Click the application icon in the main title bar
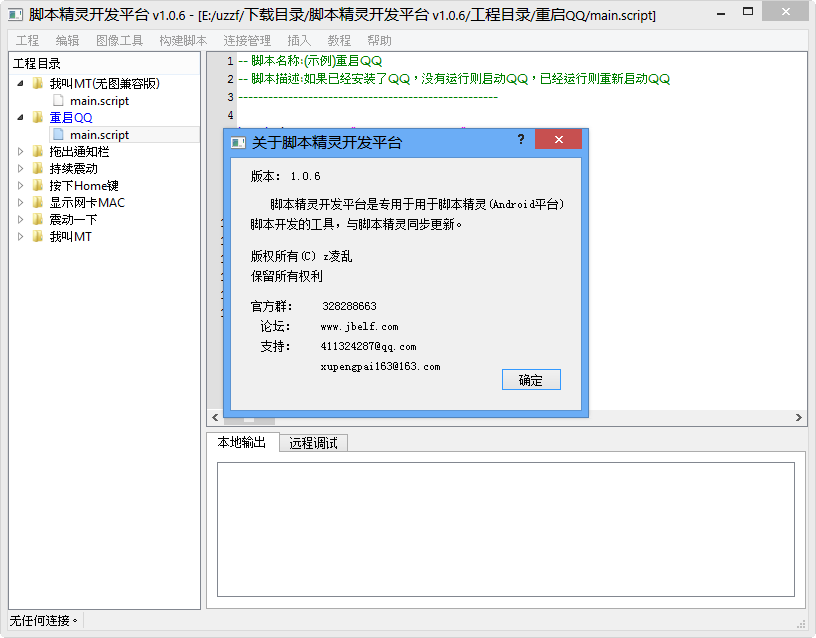Screen dimensions: 816x638 click(x=14, y=11)
